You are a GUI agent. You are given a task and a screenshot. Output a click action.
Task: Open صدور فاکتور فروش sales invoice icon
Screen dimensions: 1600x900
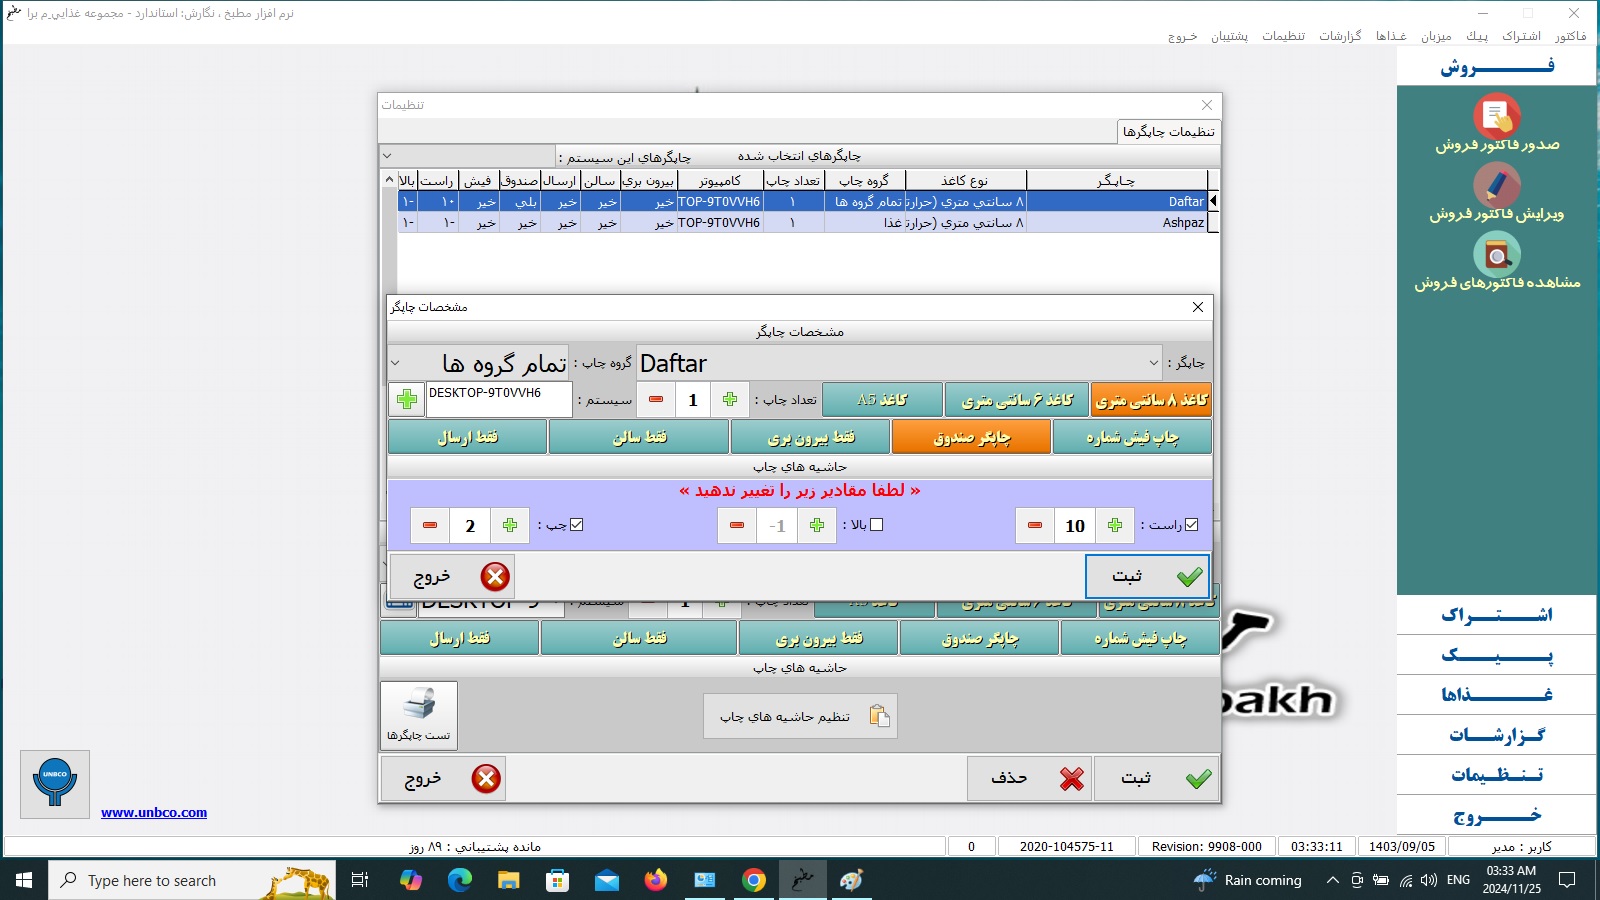(1497, 124)
